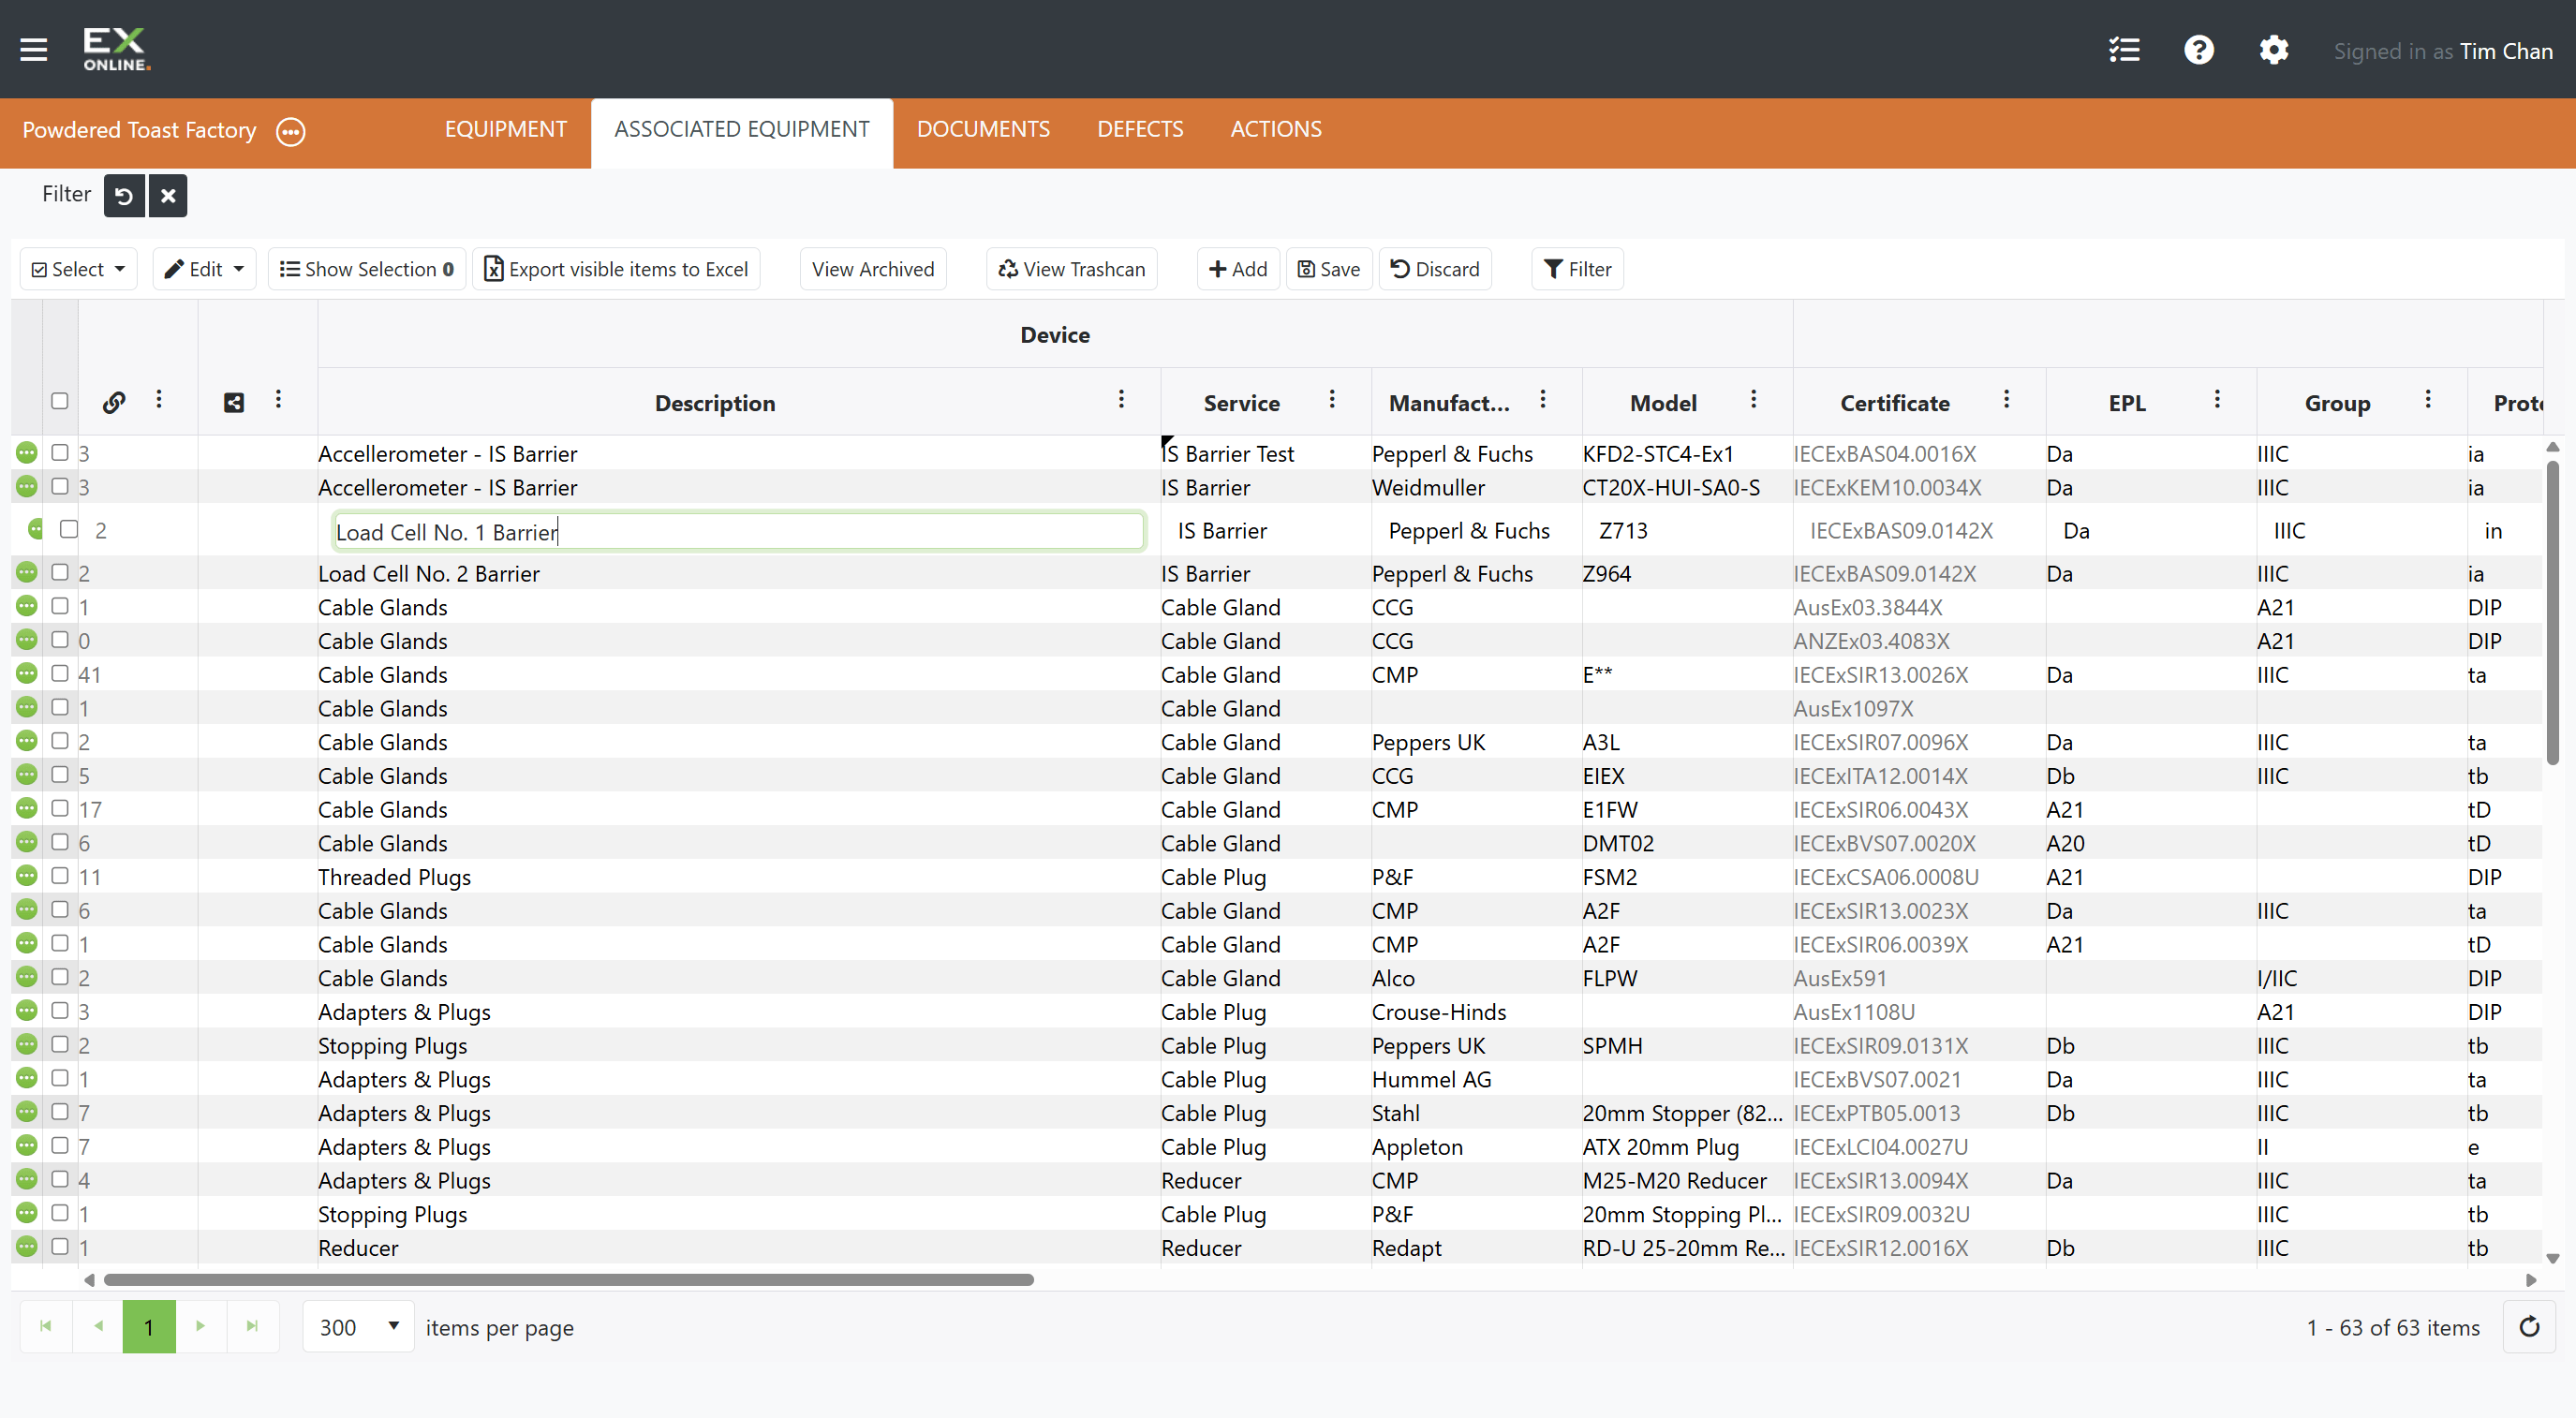Open the Select dropdown

tap(79, 269)
